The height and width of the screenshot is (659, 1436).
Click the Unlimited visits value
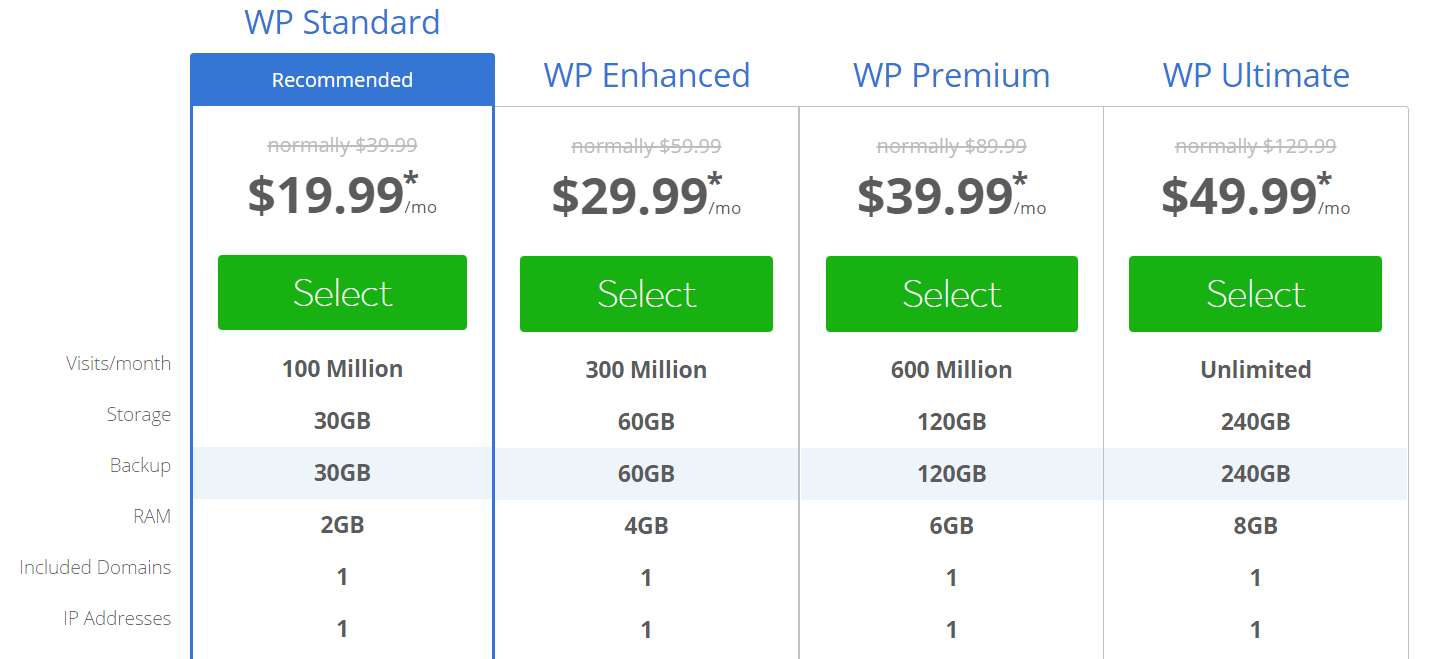(x=1255, y=370)
